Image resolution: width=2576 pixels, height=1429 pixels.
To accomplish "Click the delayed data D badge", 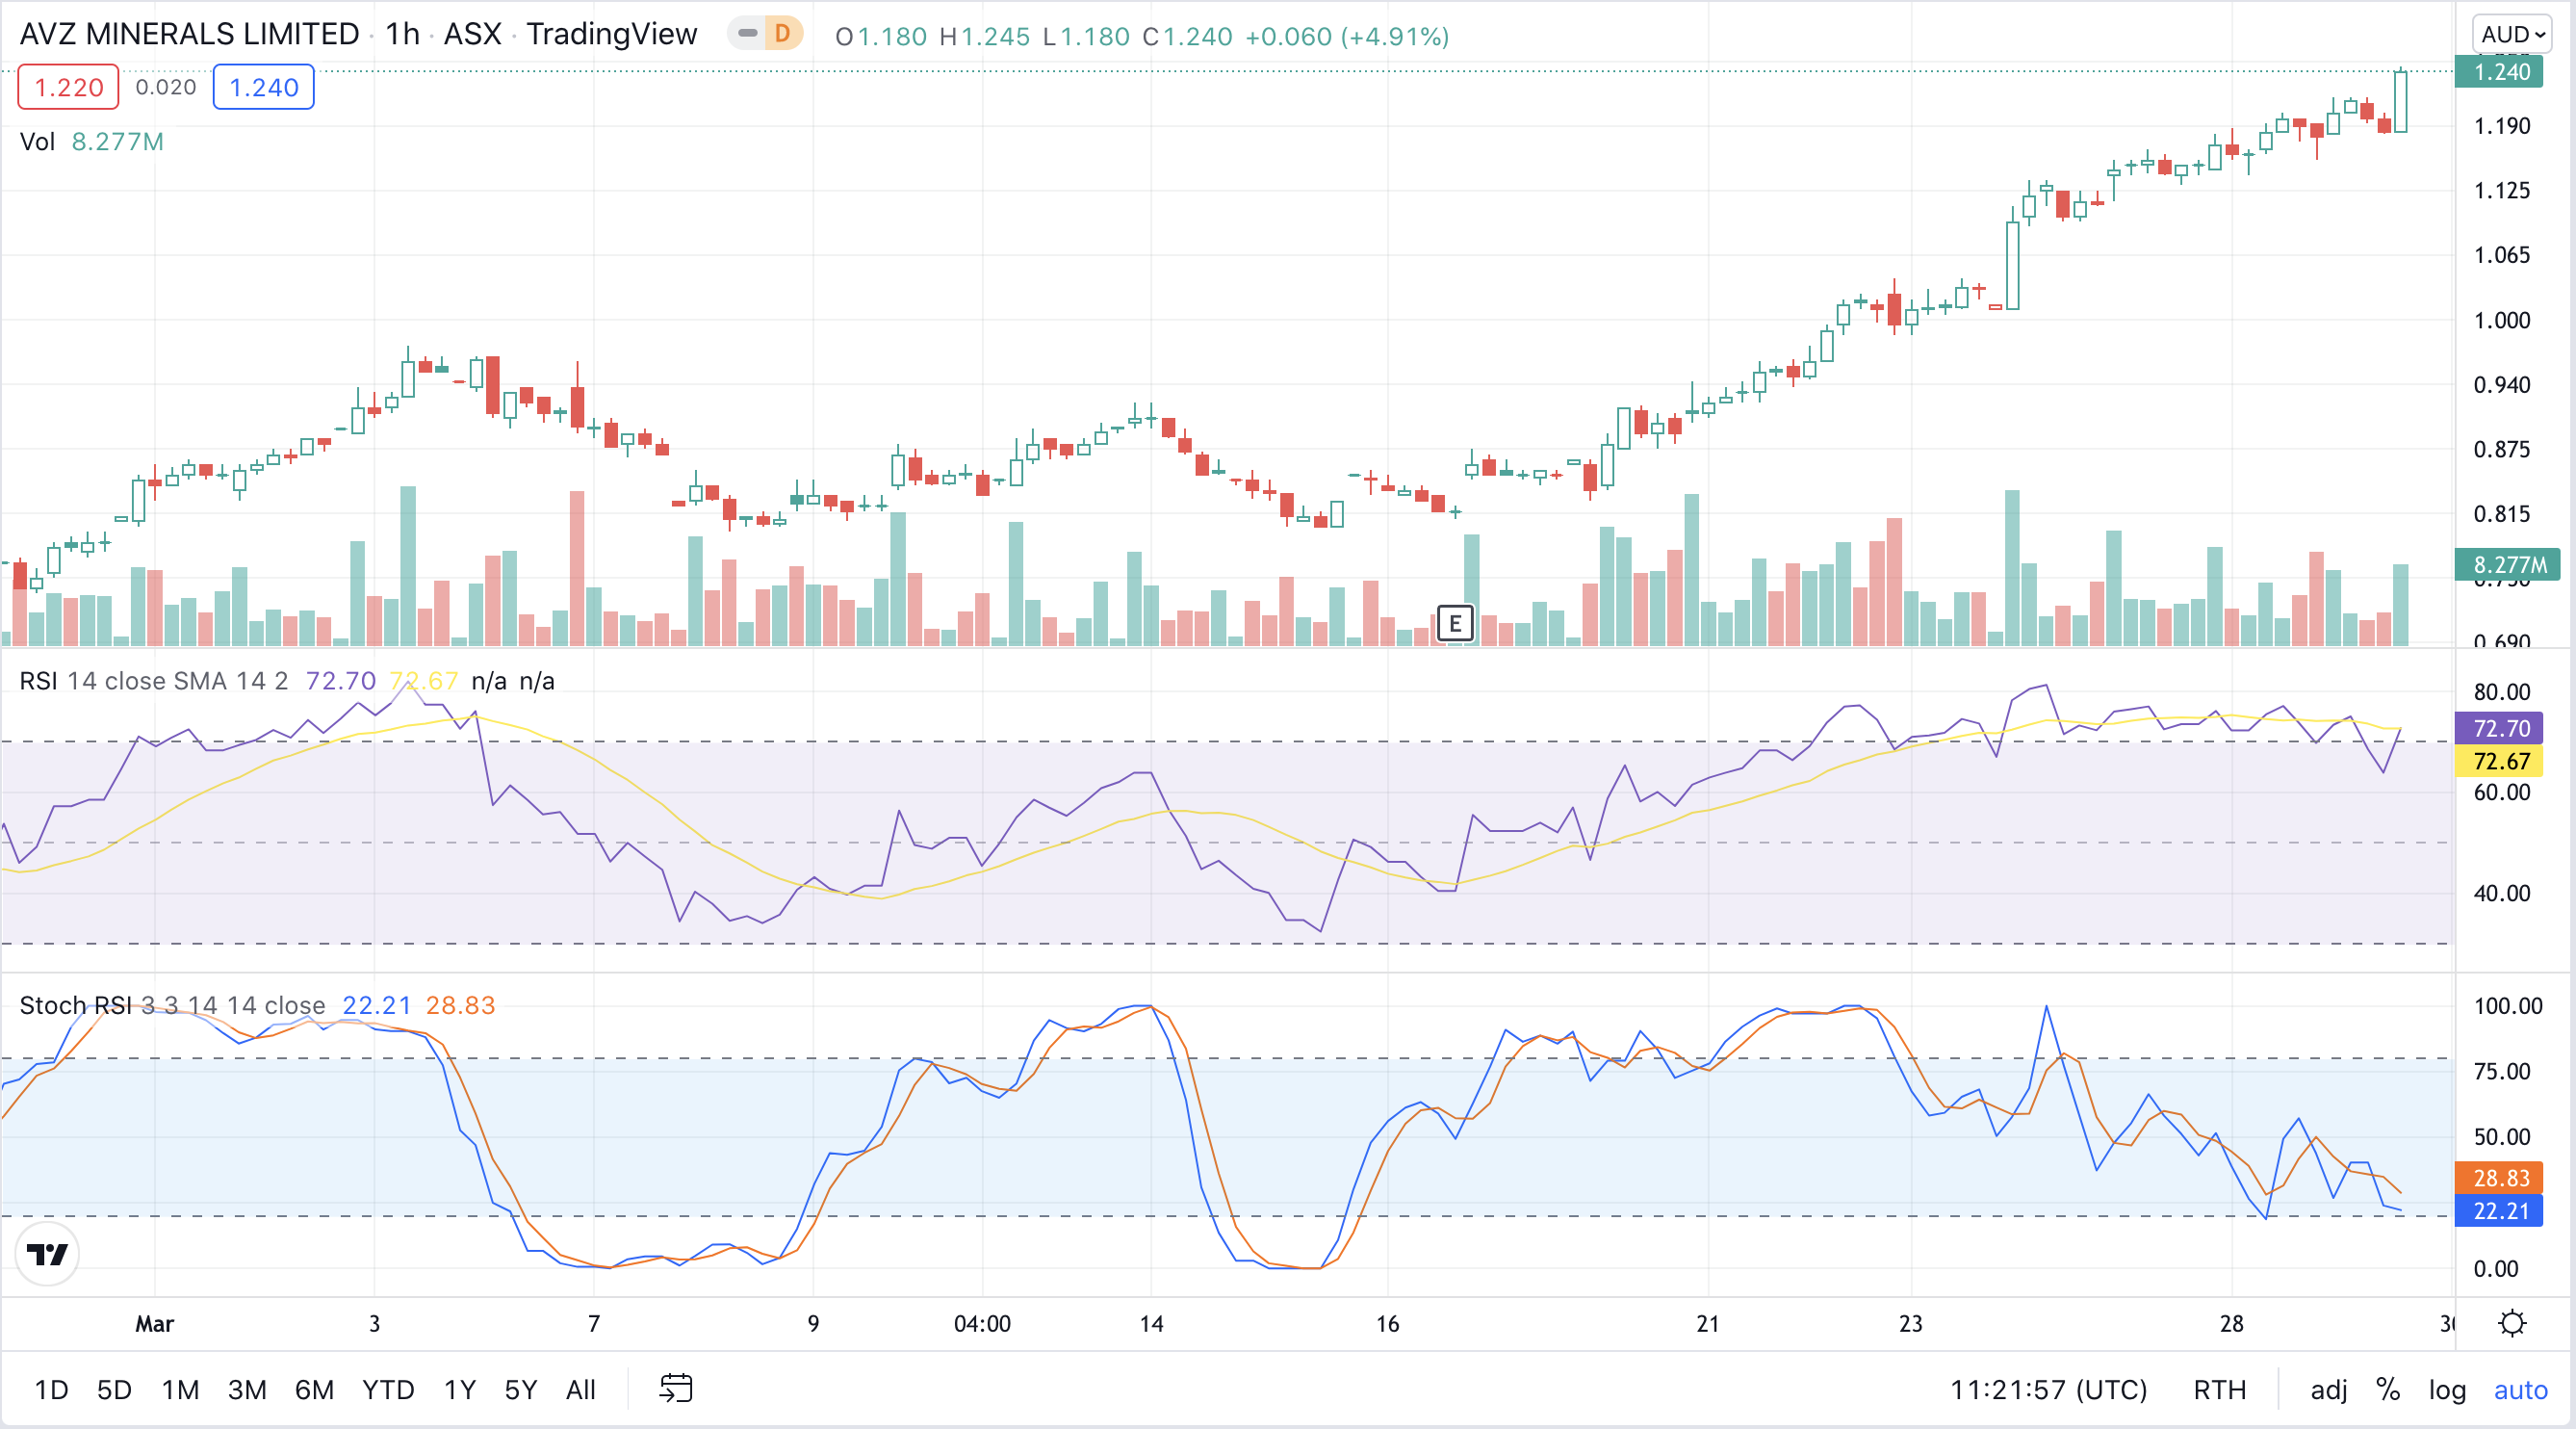I will [782, 34].
